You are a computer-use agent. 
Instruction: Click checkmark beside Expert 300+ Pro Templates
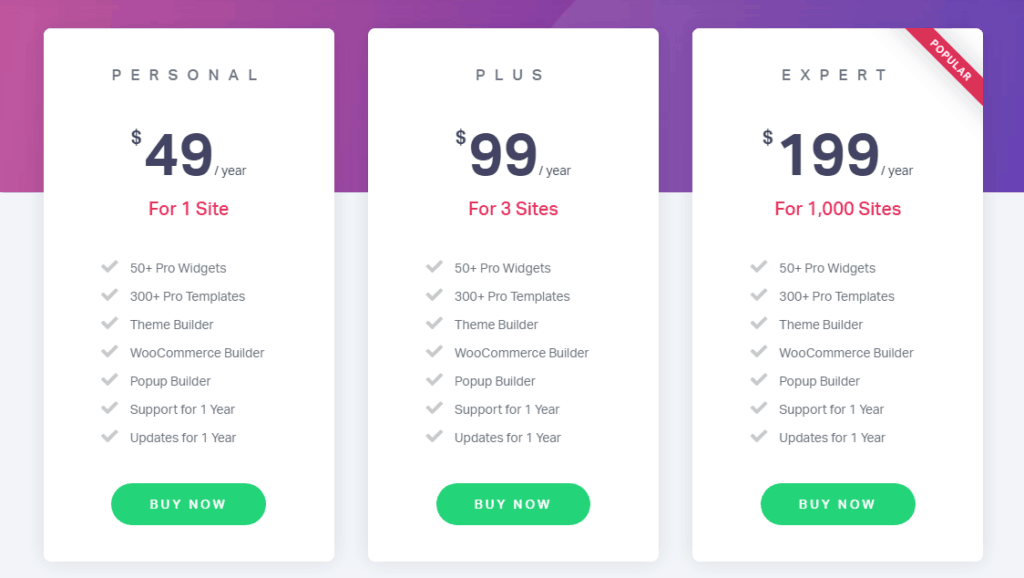(759, 295)
